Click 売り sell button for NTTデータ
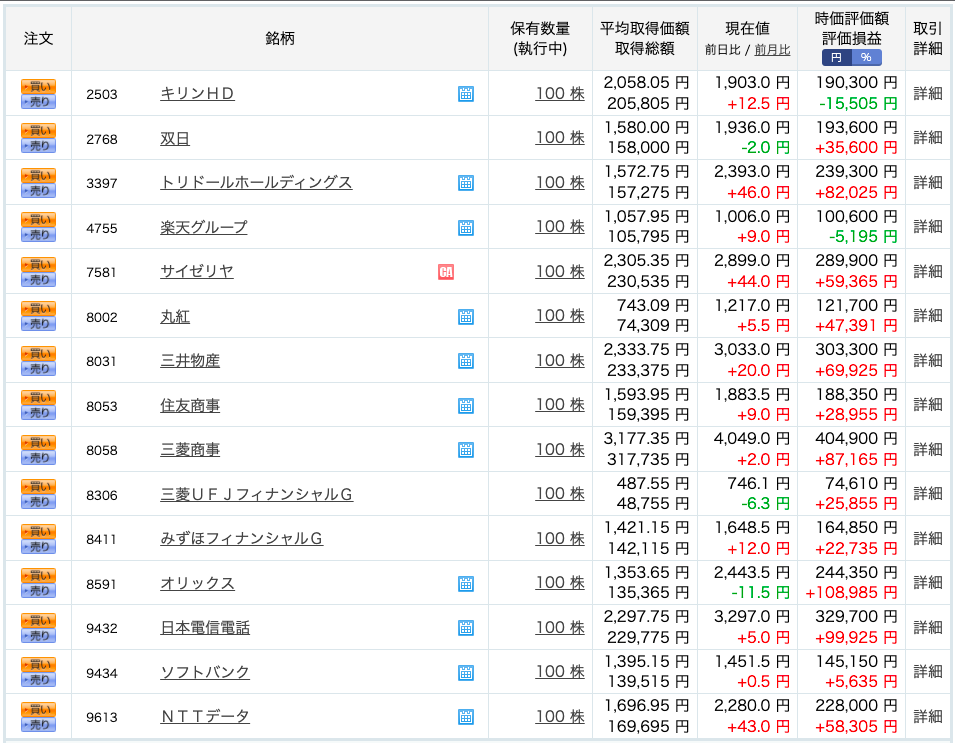Image resolution: width=955 pixels, height=743 pixels. 38,724
